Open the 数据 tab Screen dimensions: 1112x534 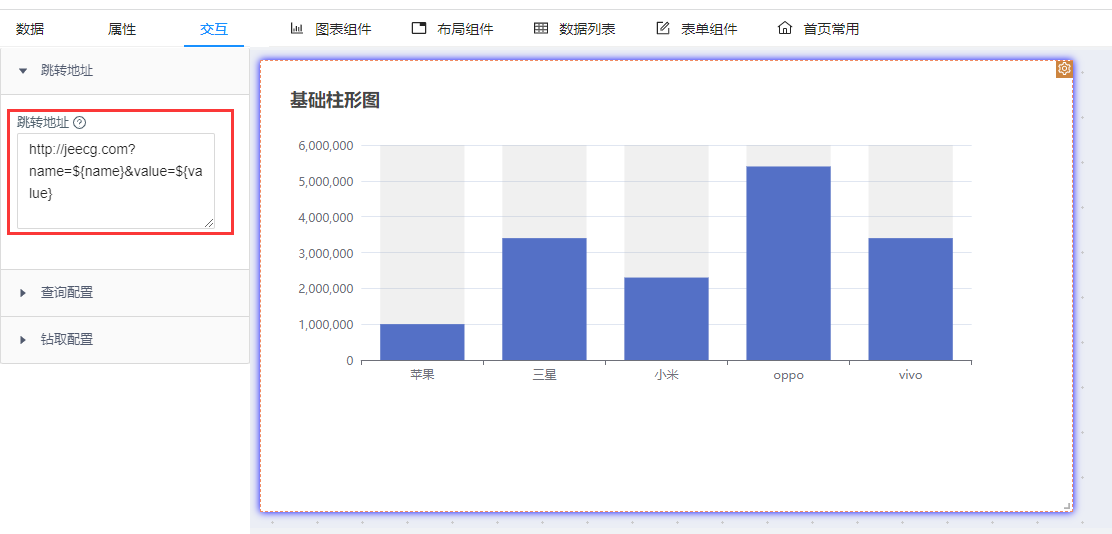(x=30, y=29)
